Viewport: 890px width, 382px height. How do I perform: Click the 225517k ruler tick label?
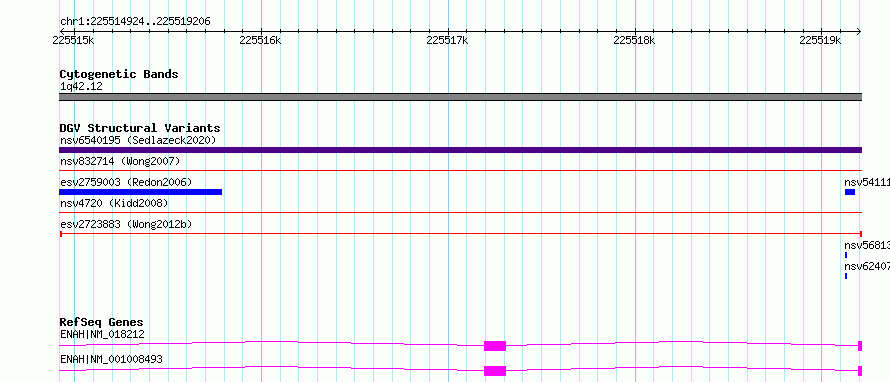point(447,41)
